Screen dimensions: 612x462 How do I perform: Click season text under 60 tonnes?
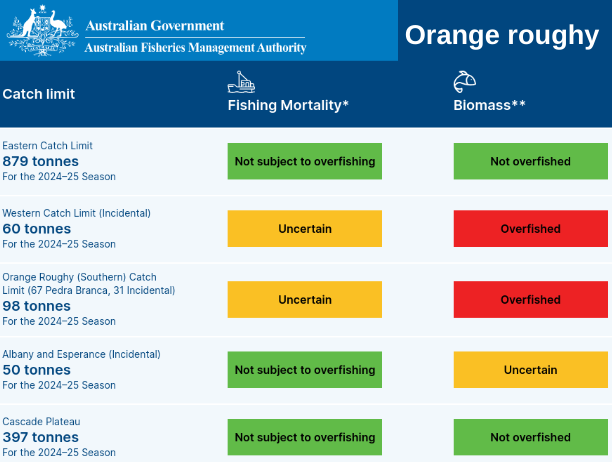pos(59,244)
